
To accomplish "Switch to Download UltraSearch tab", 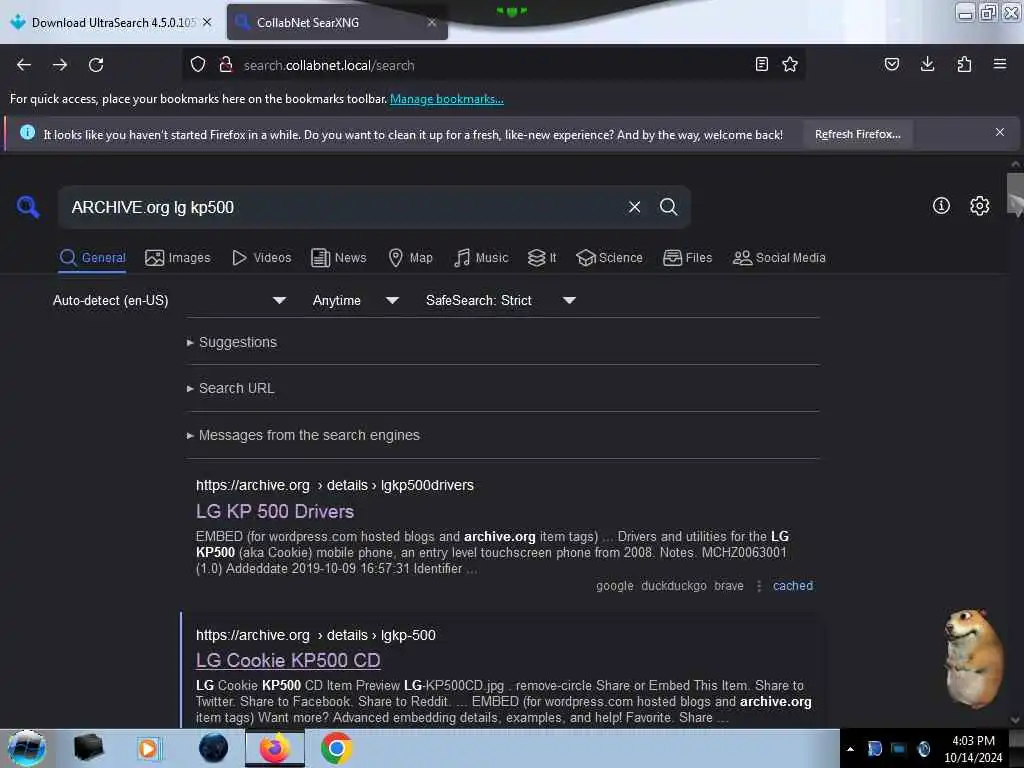I will click(x=113, y=22).
